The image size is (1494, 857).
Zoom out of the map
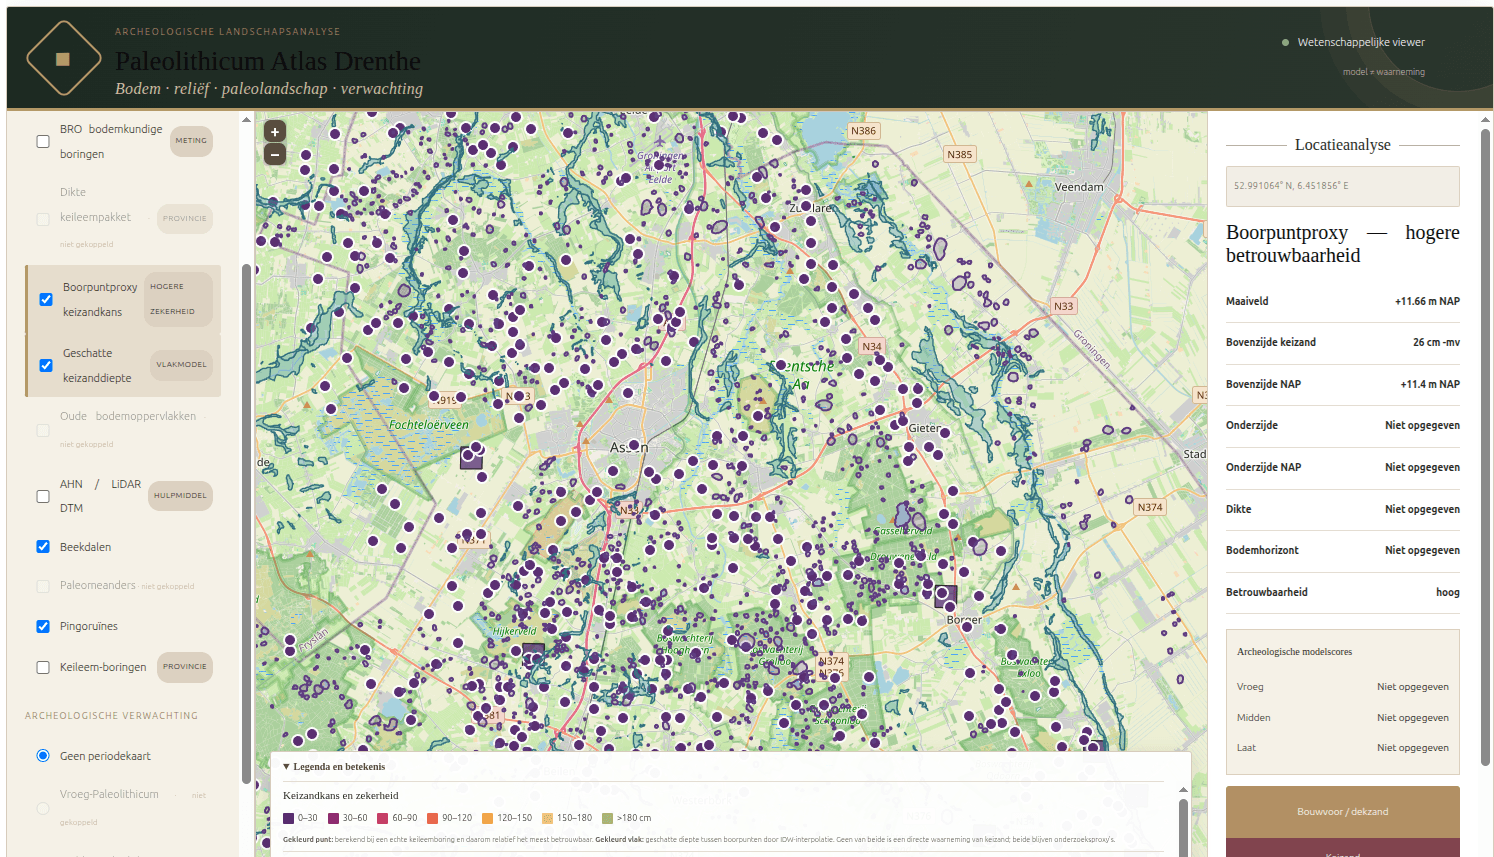click(275, 154)
